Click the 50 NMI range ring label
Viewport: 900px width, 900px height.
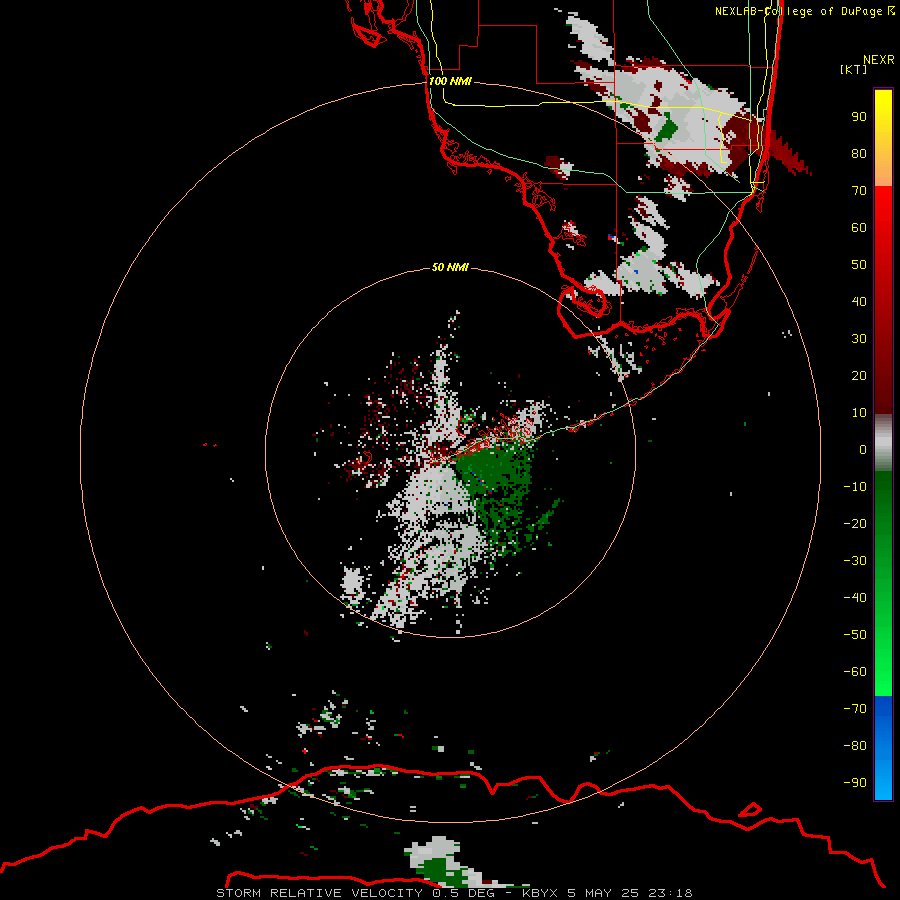coord(450,267)
